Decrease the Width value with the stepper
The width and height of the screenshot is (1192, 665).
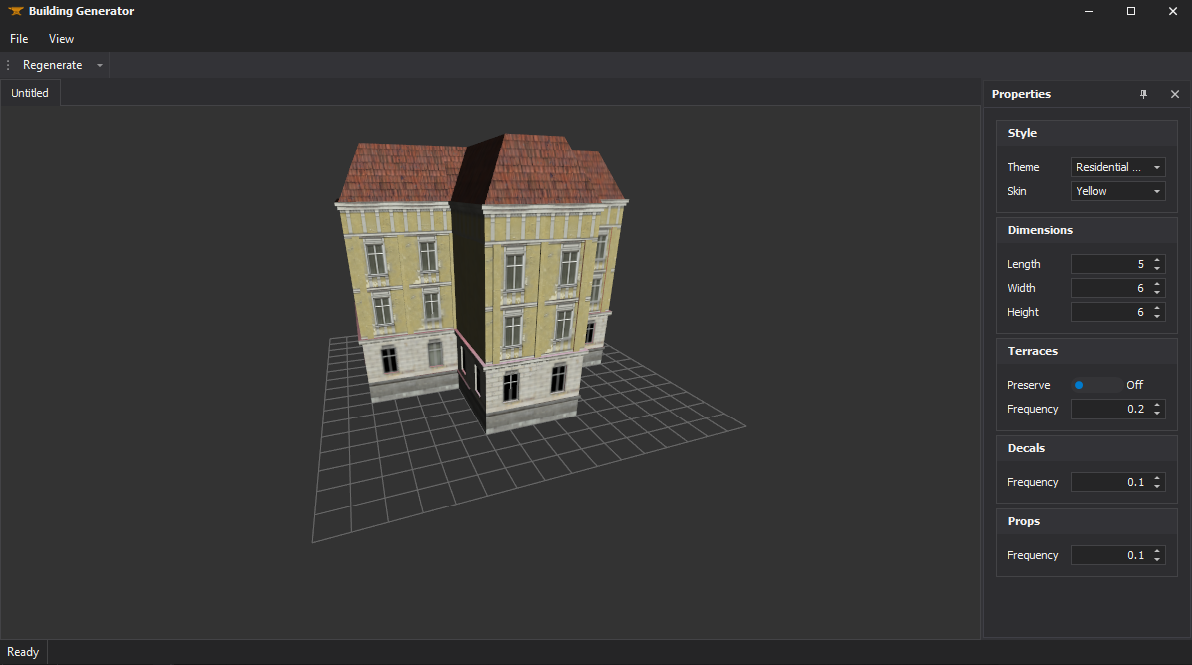coord(1157,292)
